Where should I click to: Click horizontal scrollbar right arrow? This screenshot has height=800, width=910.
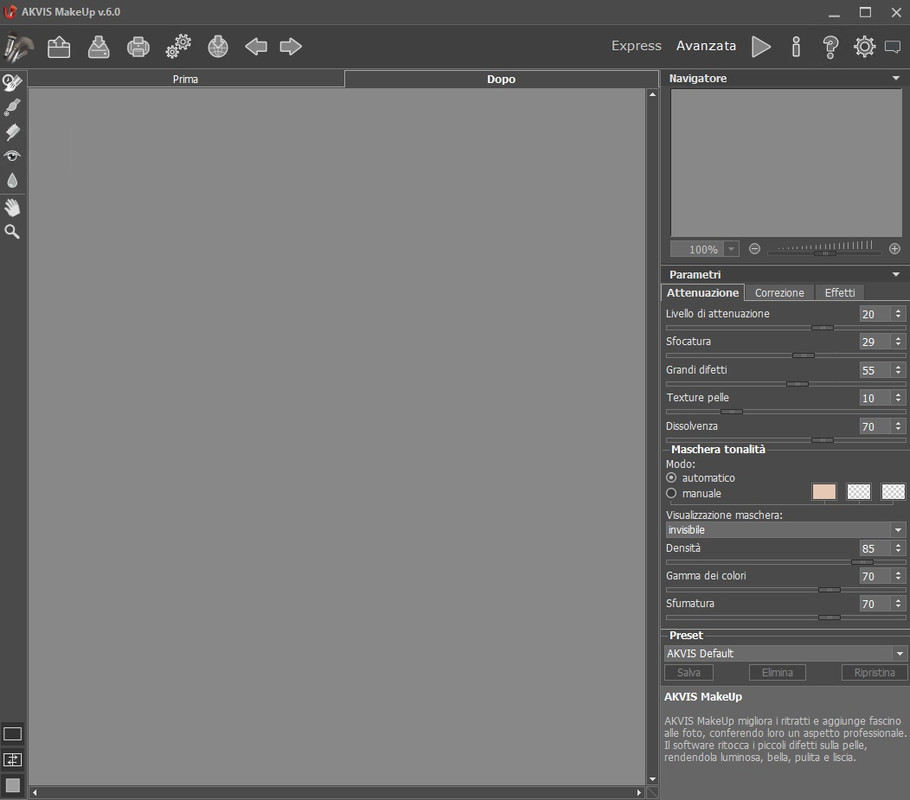(639, 792)
